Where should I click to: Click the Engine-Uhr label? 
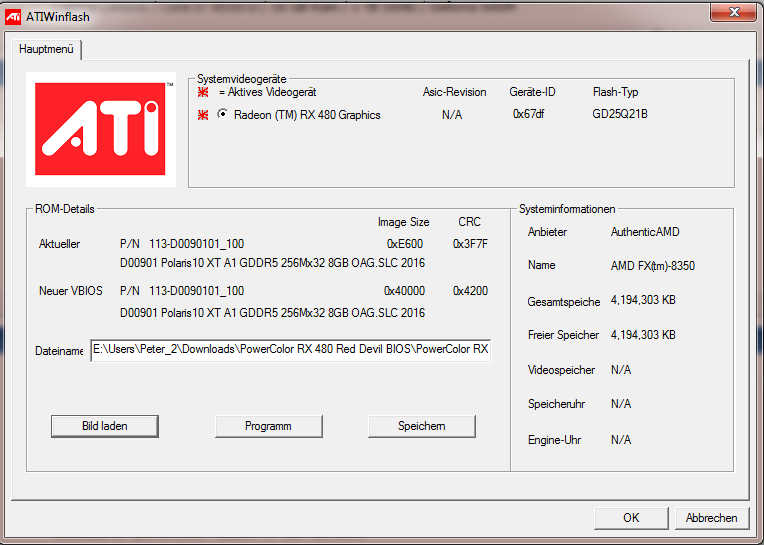pos(554,440)
